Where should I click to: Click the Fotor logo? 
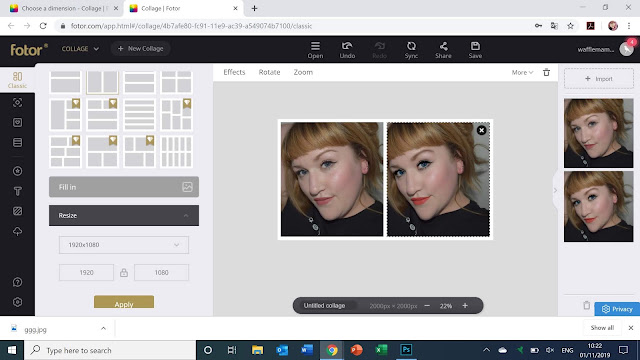click(29, 49)
